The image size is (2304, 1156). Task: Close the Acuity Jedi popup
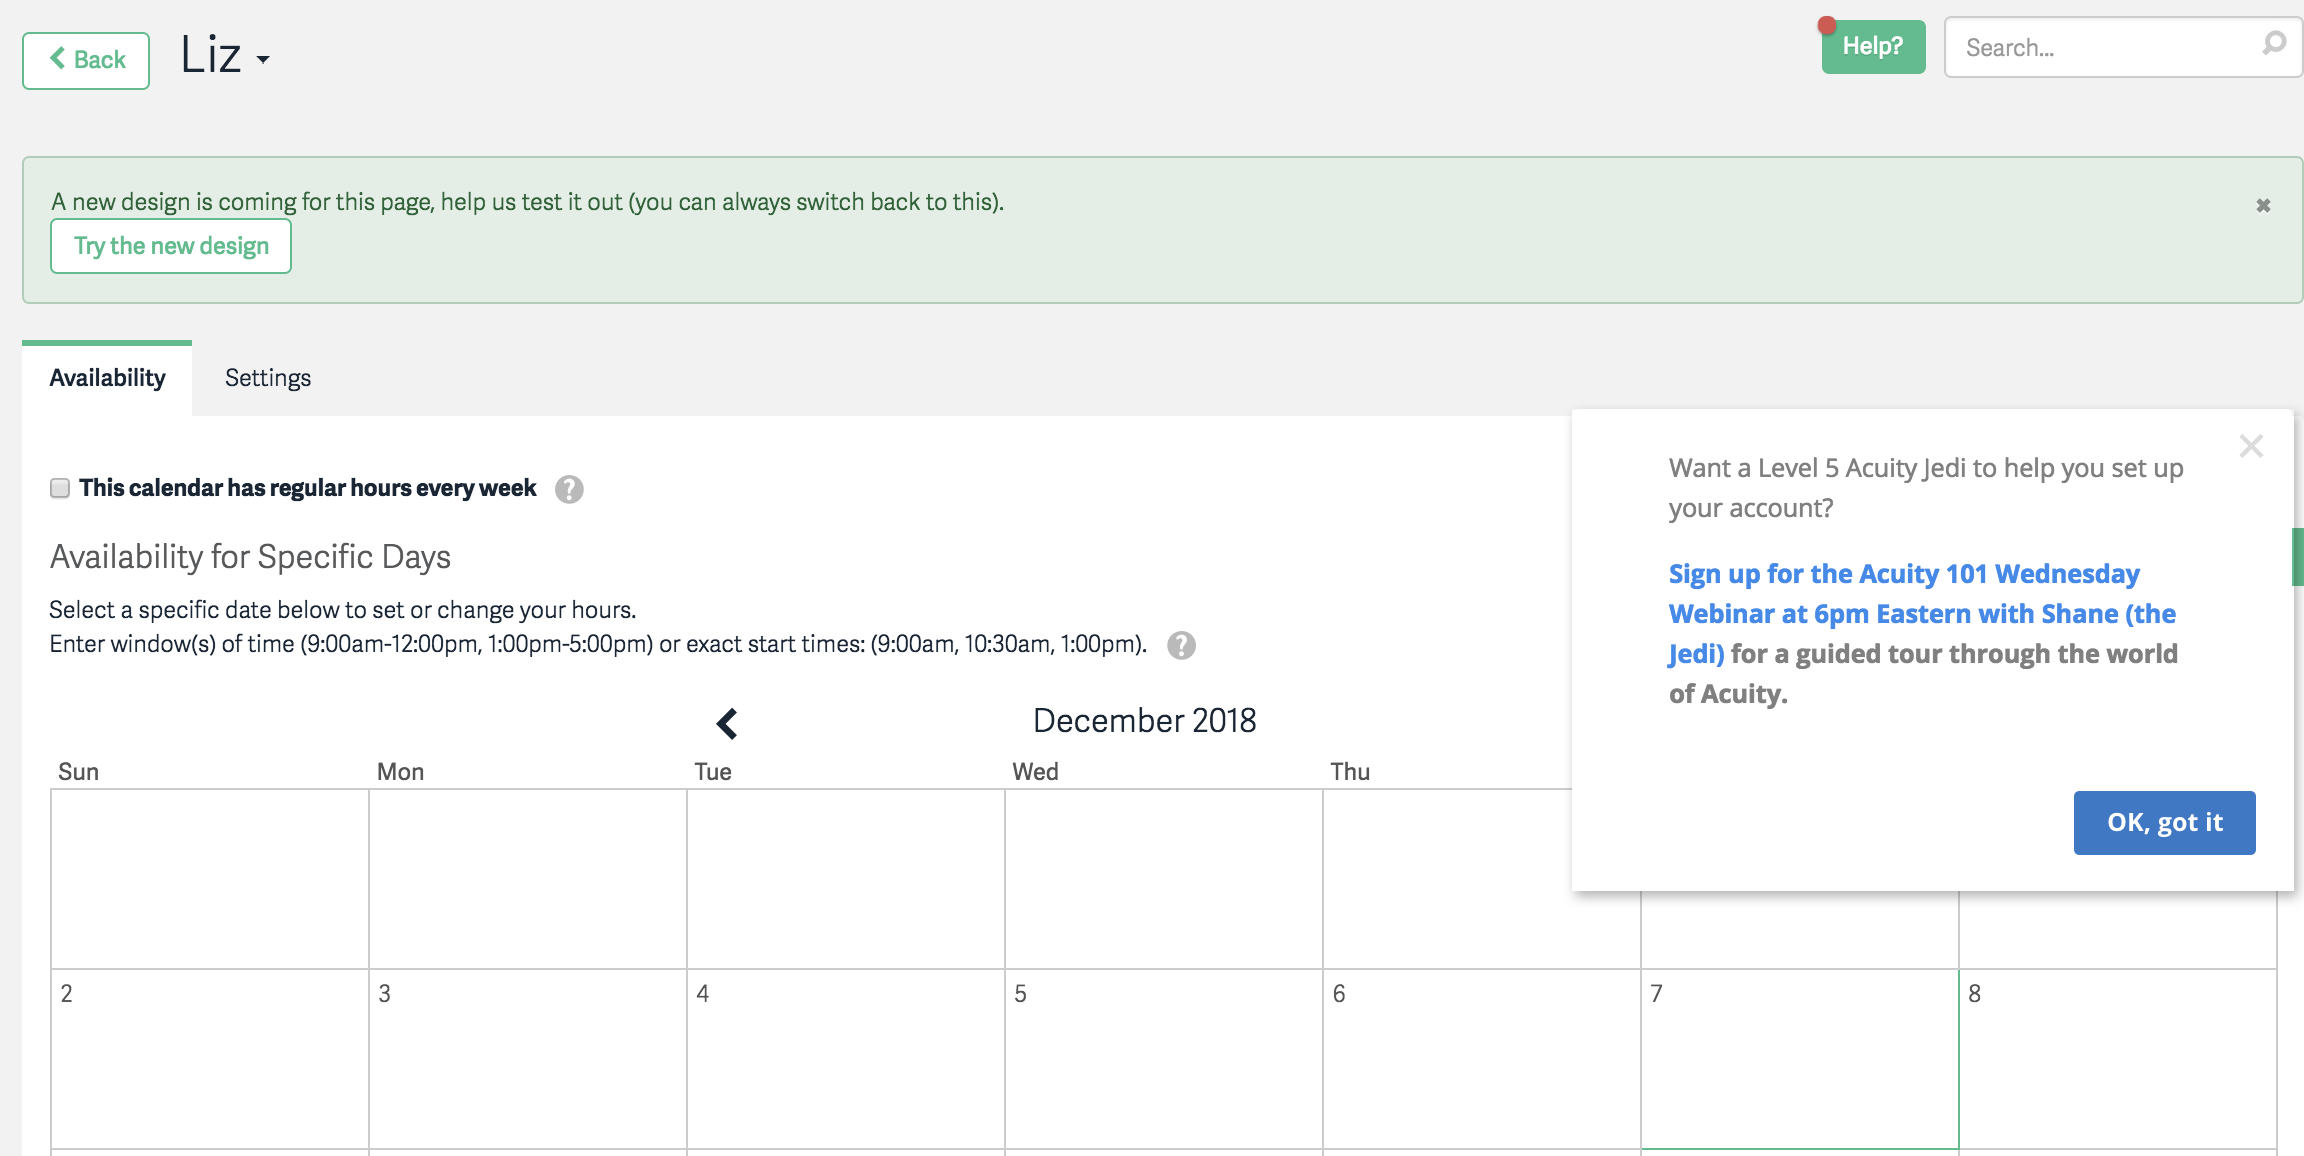point(2251,446)
